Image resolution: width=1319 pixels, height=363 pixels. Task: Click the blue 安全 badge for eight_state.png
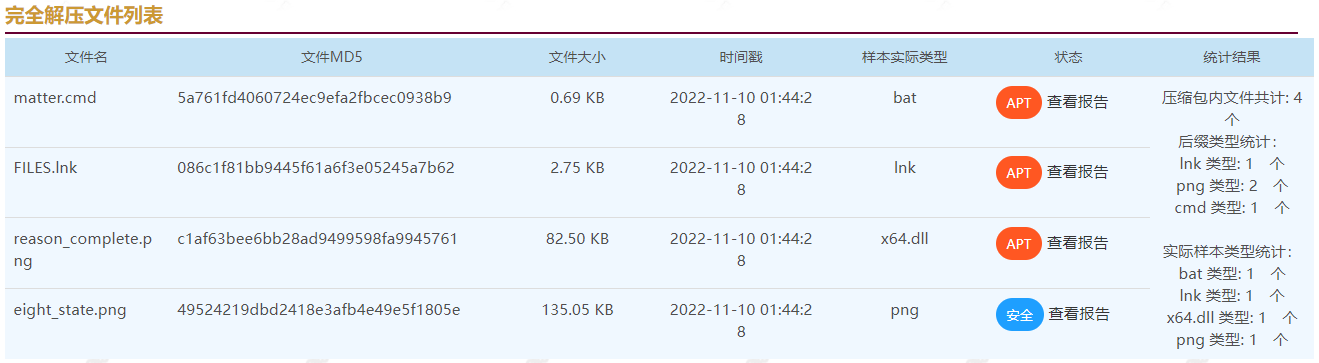tap(1019, 315)
